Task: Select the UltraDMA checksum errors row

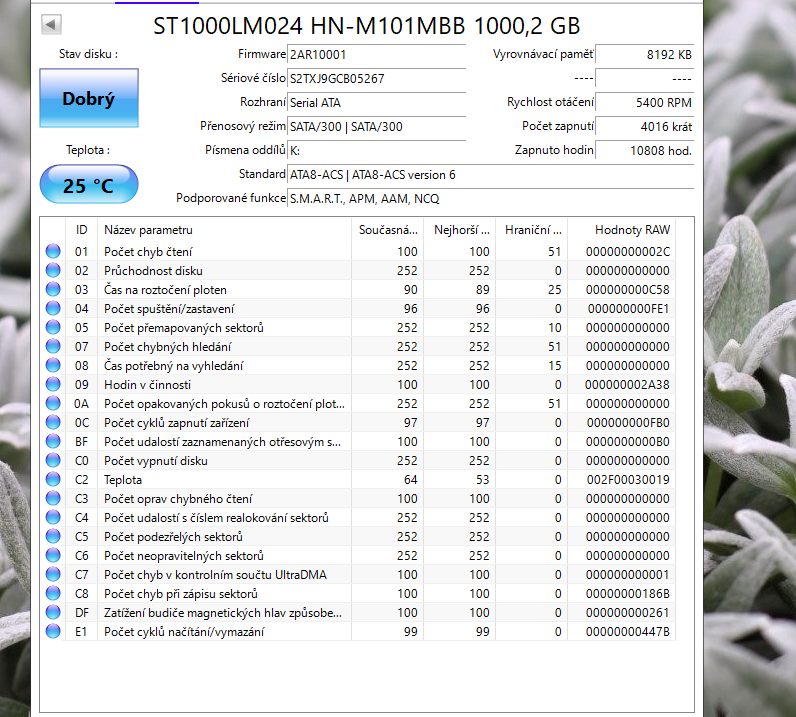Action: (x=358, y=574)
